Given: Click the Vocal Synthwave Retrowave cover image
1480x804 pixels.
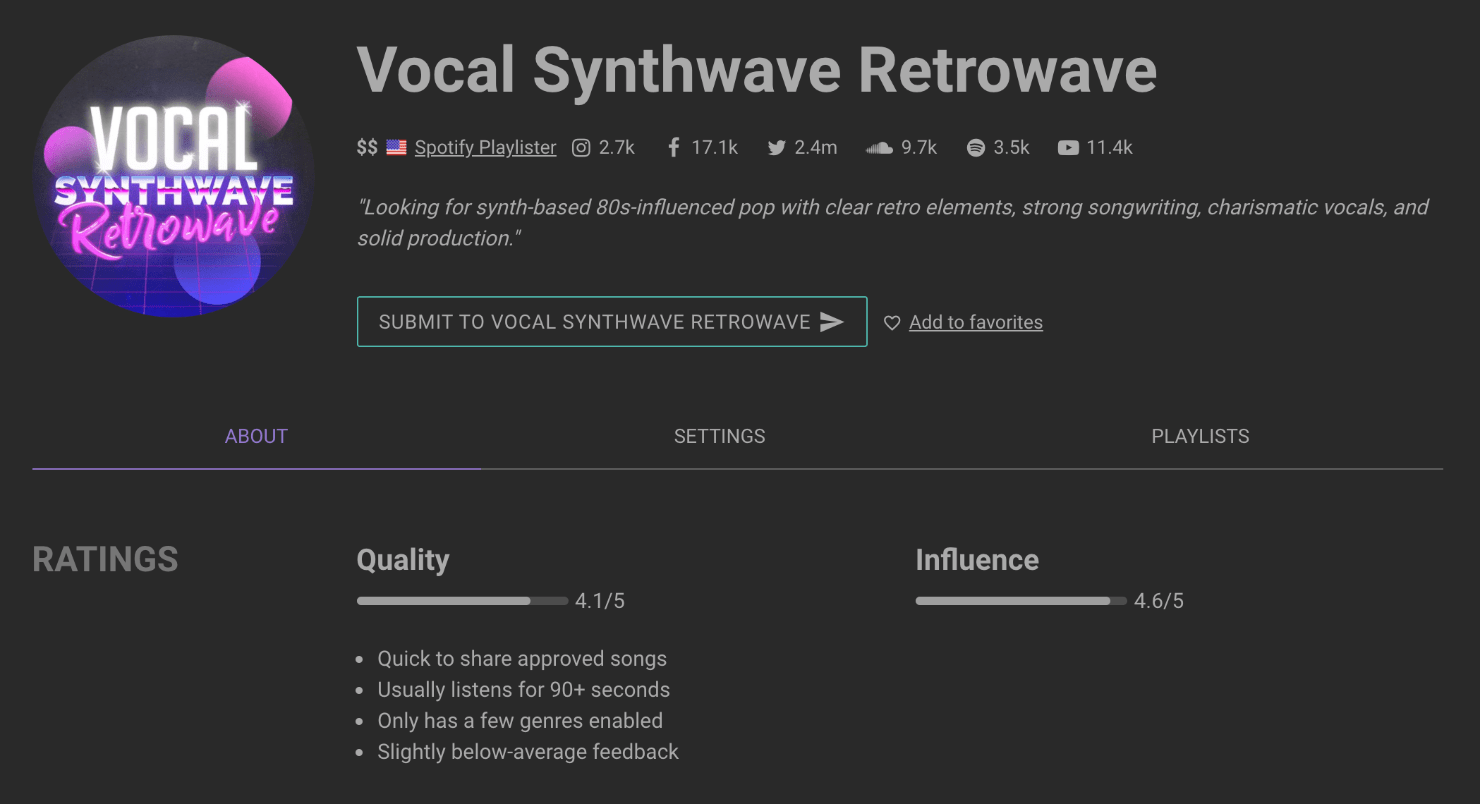Looking at the screenshot, I should tap(173, 175).
